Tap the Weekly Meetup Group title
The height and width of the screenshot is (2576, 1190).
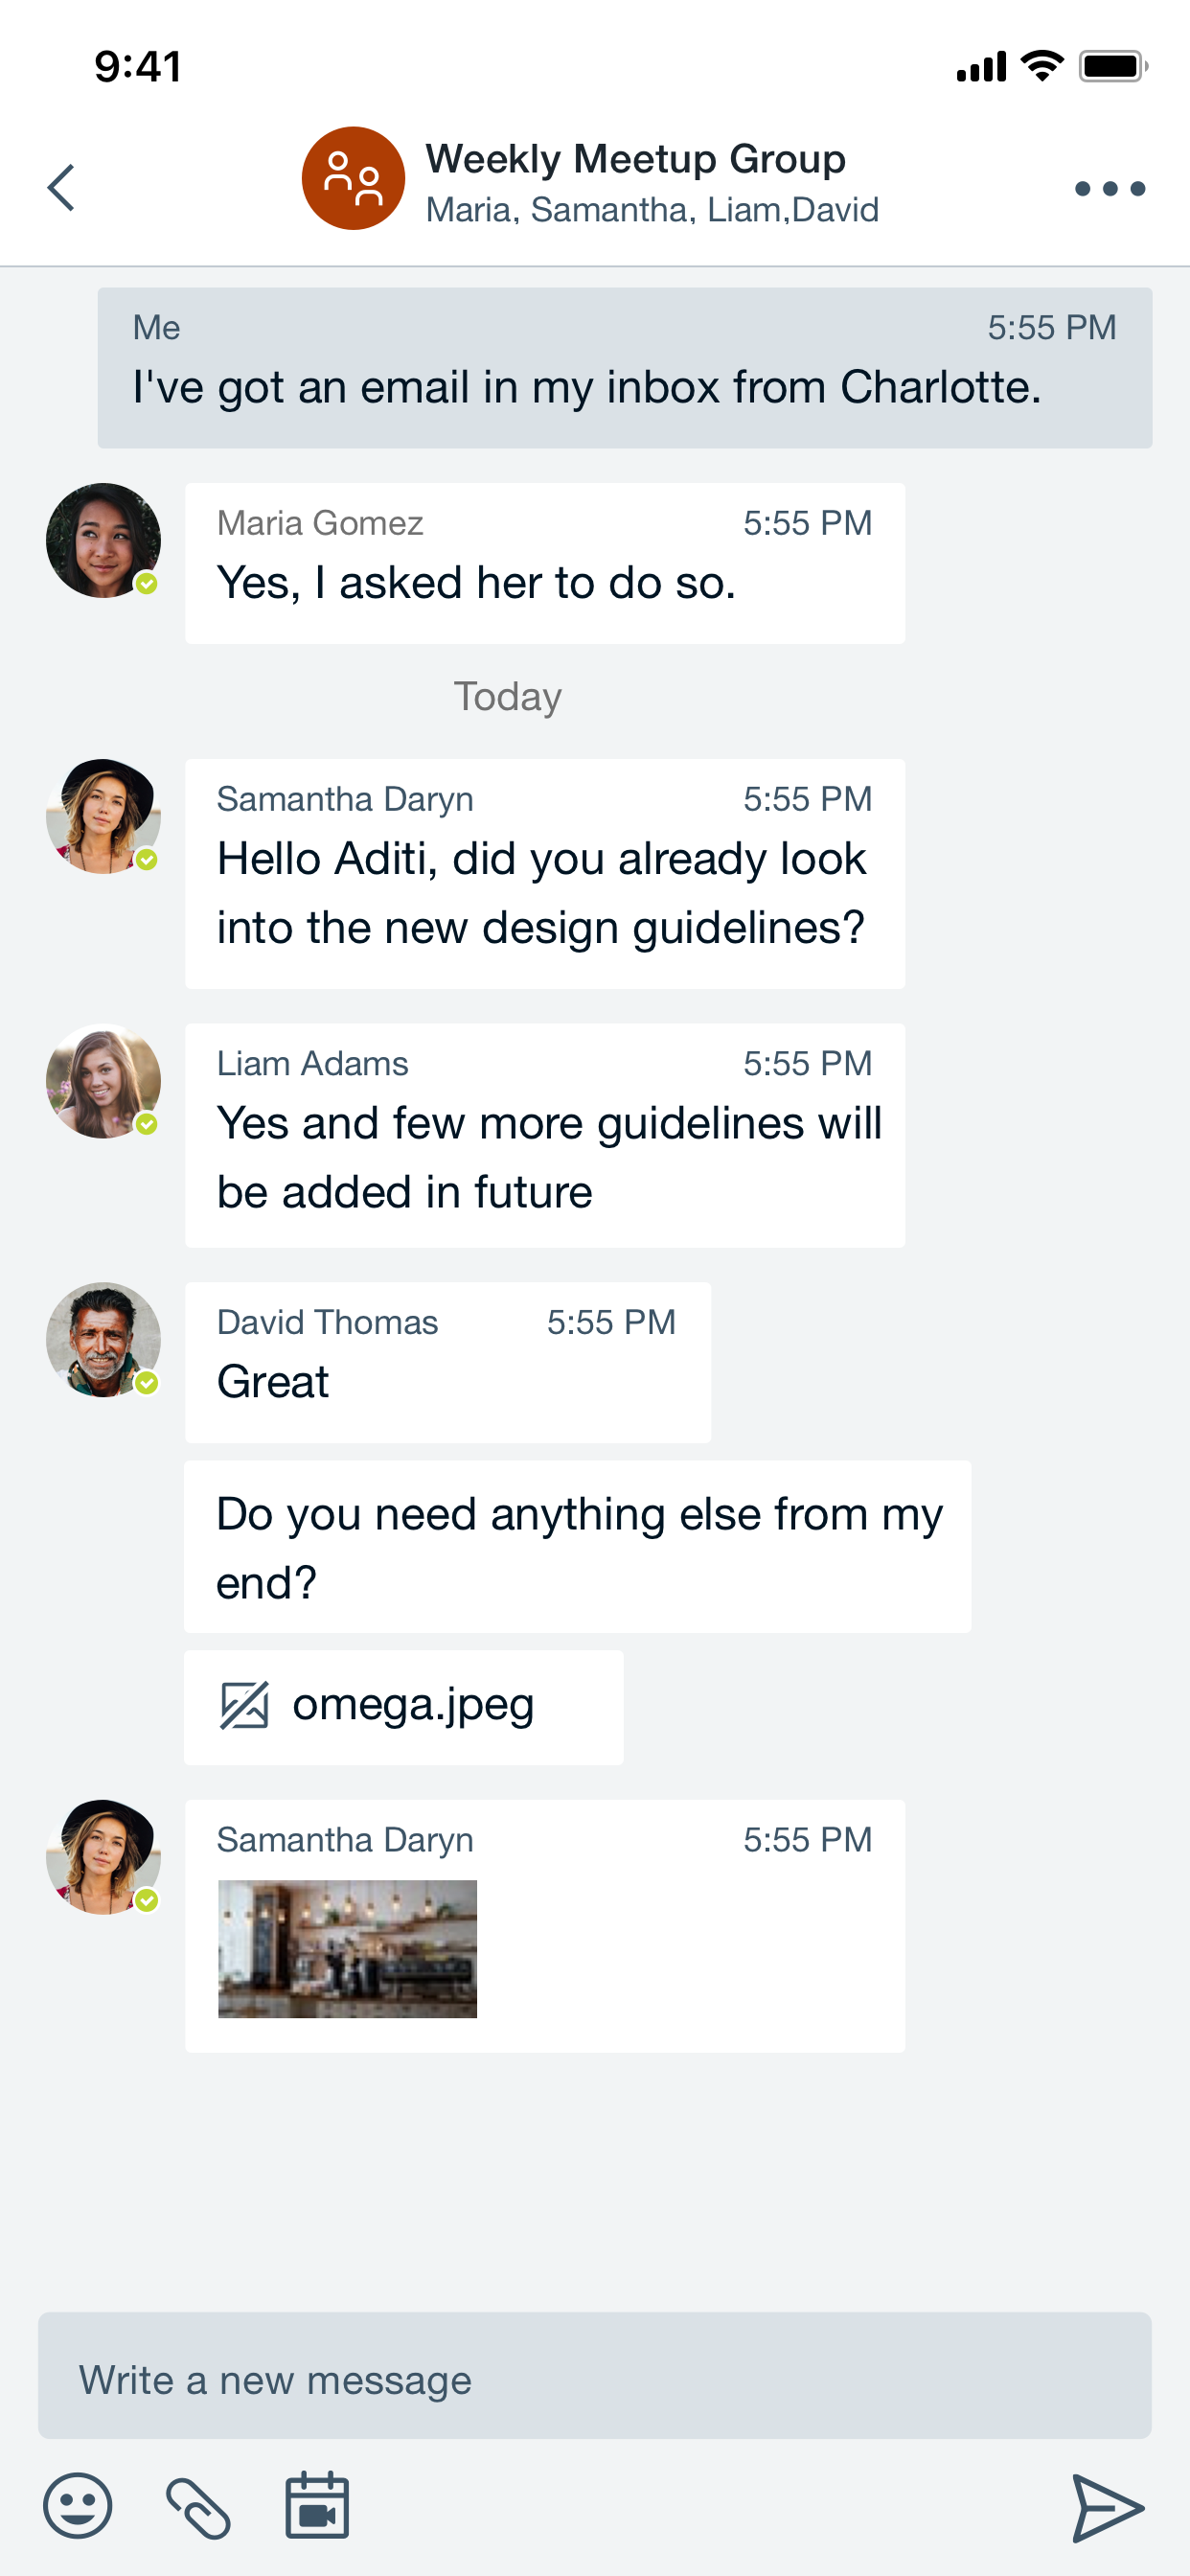point(635,159)
